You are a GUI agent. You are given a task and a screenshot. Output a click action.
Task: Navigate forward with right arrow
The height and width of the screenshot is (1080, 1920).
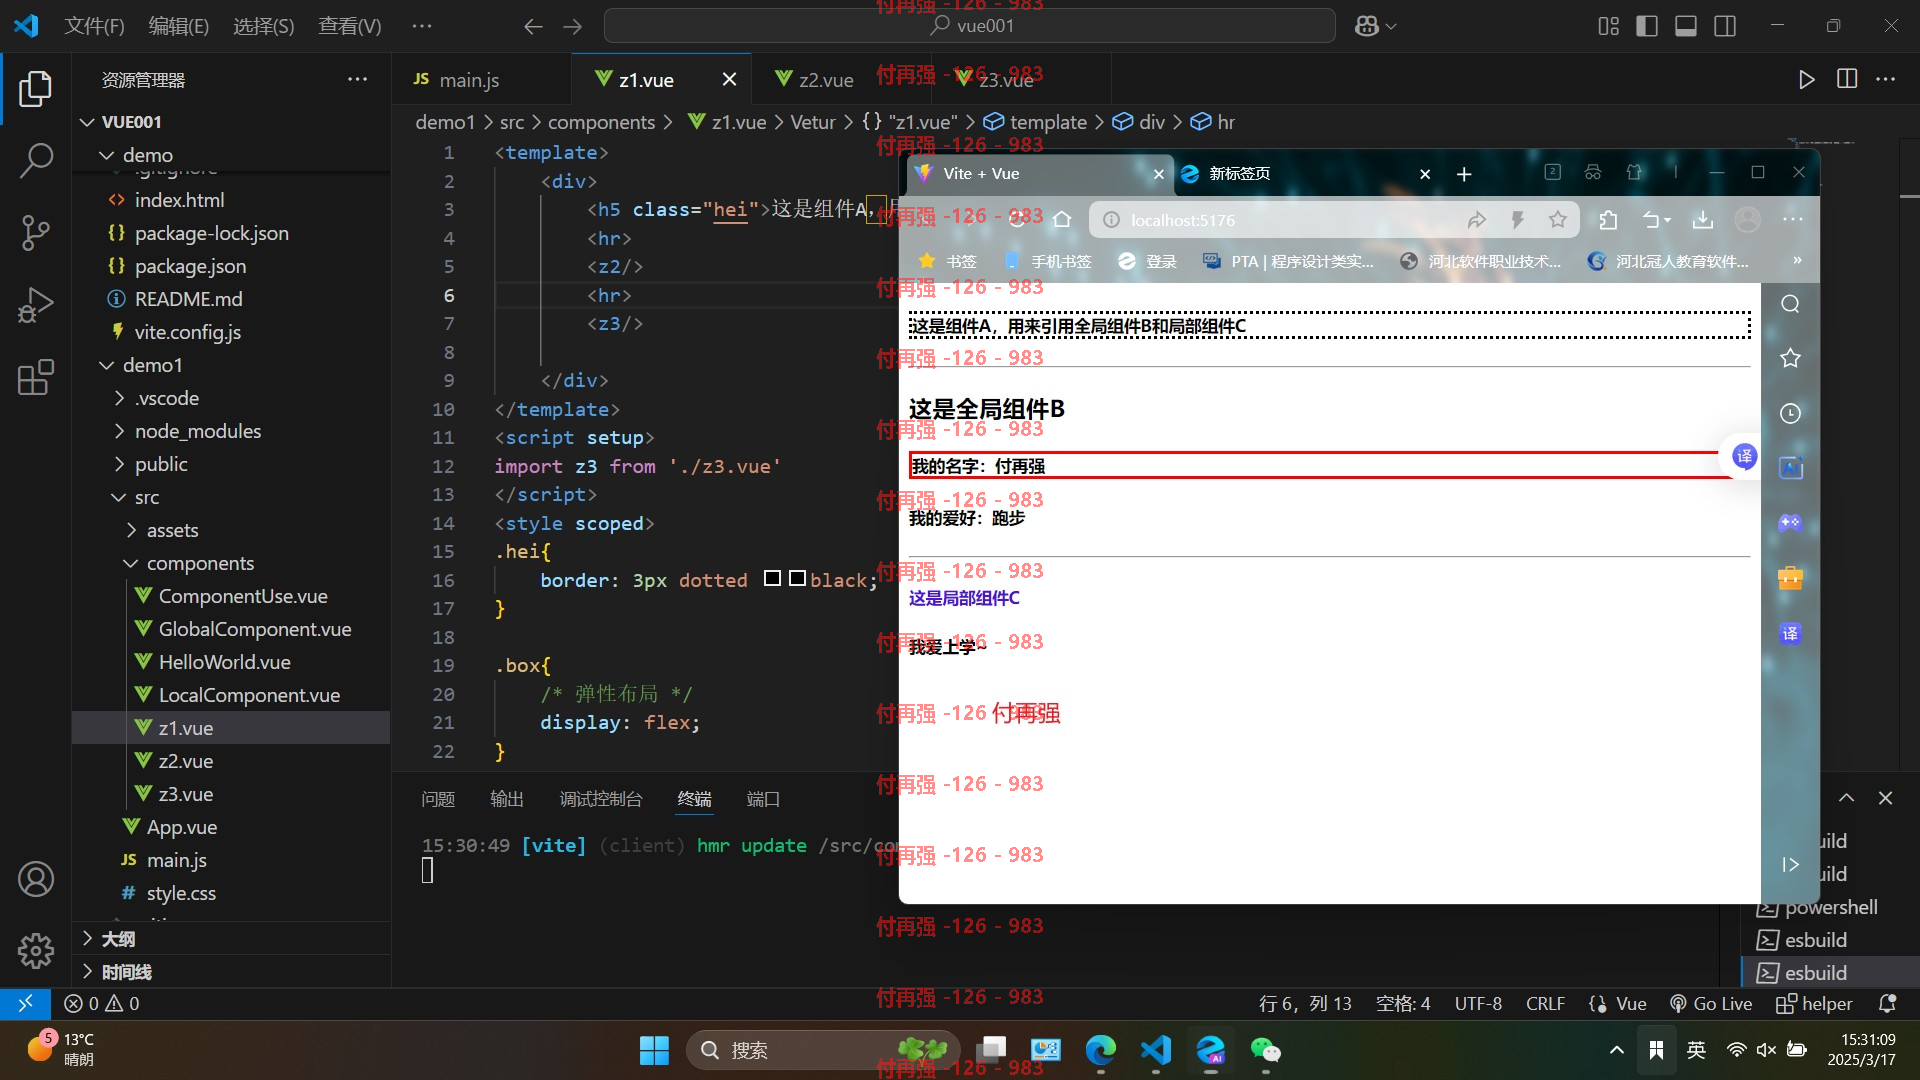pyautogui.click(x=573, y=26)
